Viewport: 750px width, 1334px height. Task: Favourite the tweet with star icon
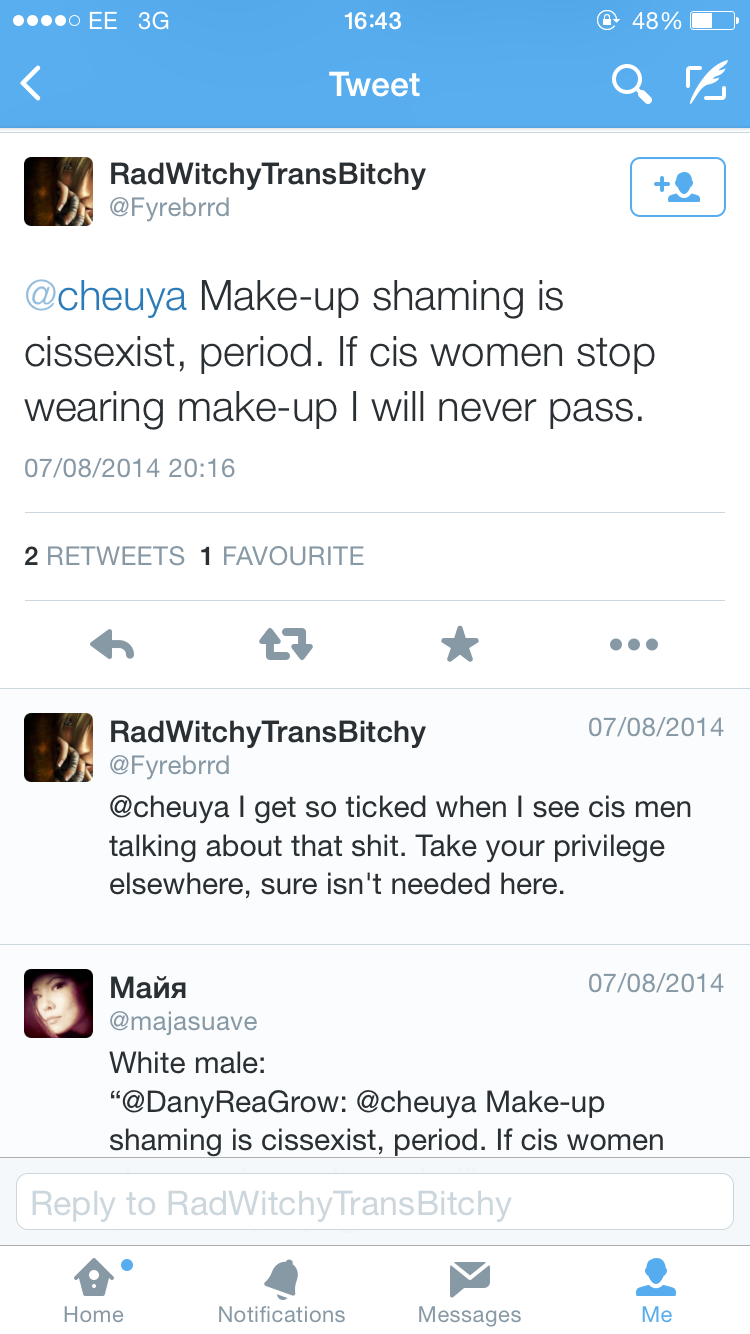pyautogui.click(x=460, y=645)
